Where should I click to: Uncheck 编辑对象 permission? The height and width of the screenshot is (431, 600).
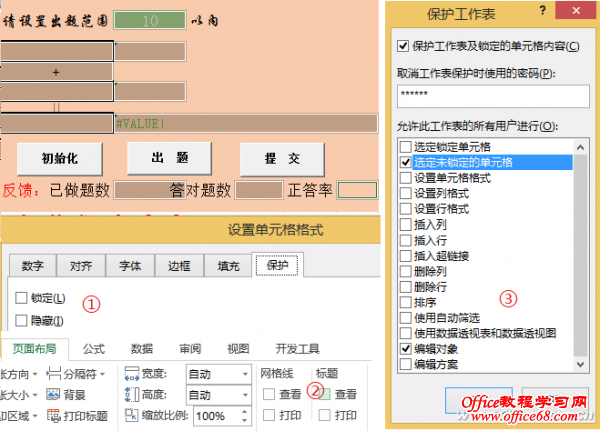coord(406,349)
